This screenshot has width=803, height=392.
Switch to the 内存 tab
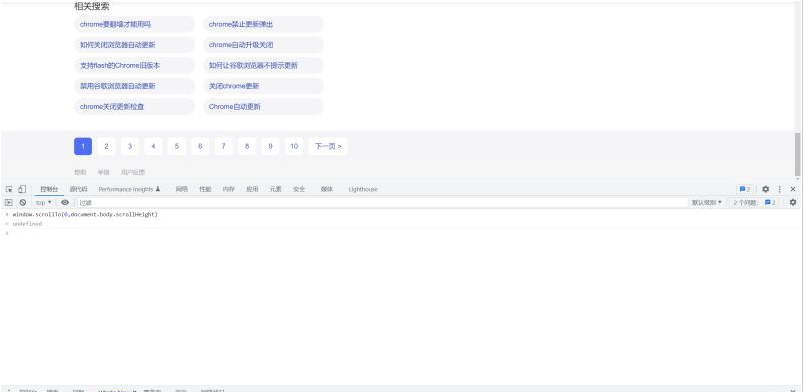[x=228, y=189]
